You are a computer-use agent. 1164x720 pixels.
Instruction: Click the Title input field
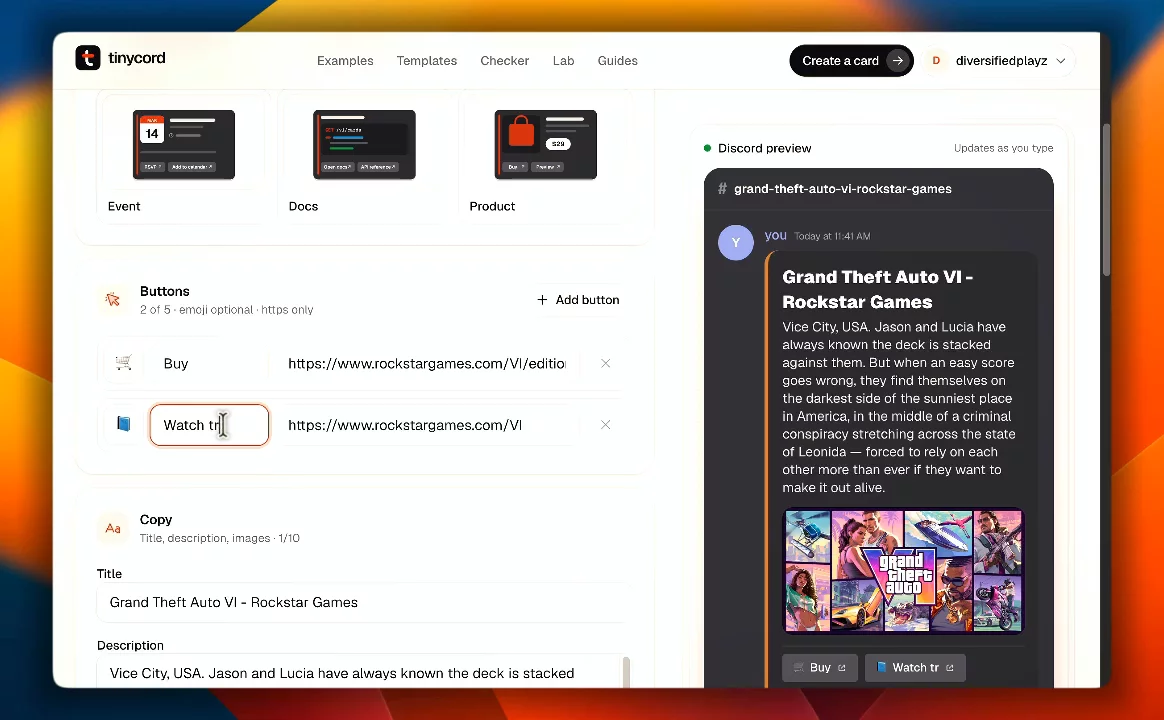click(364, 602)
